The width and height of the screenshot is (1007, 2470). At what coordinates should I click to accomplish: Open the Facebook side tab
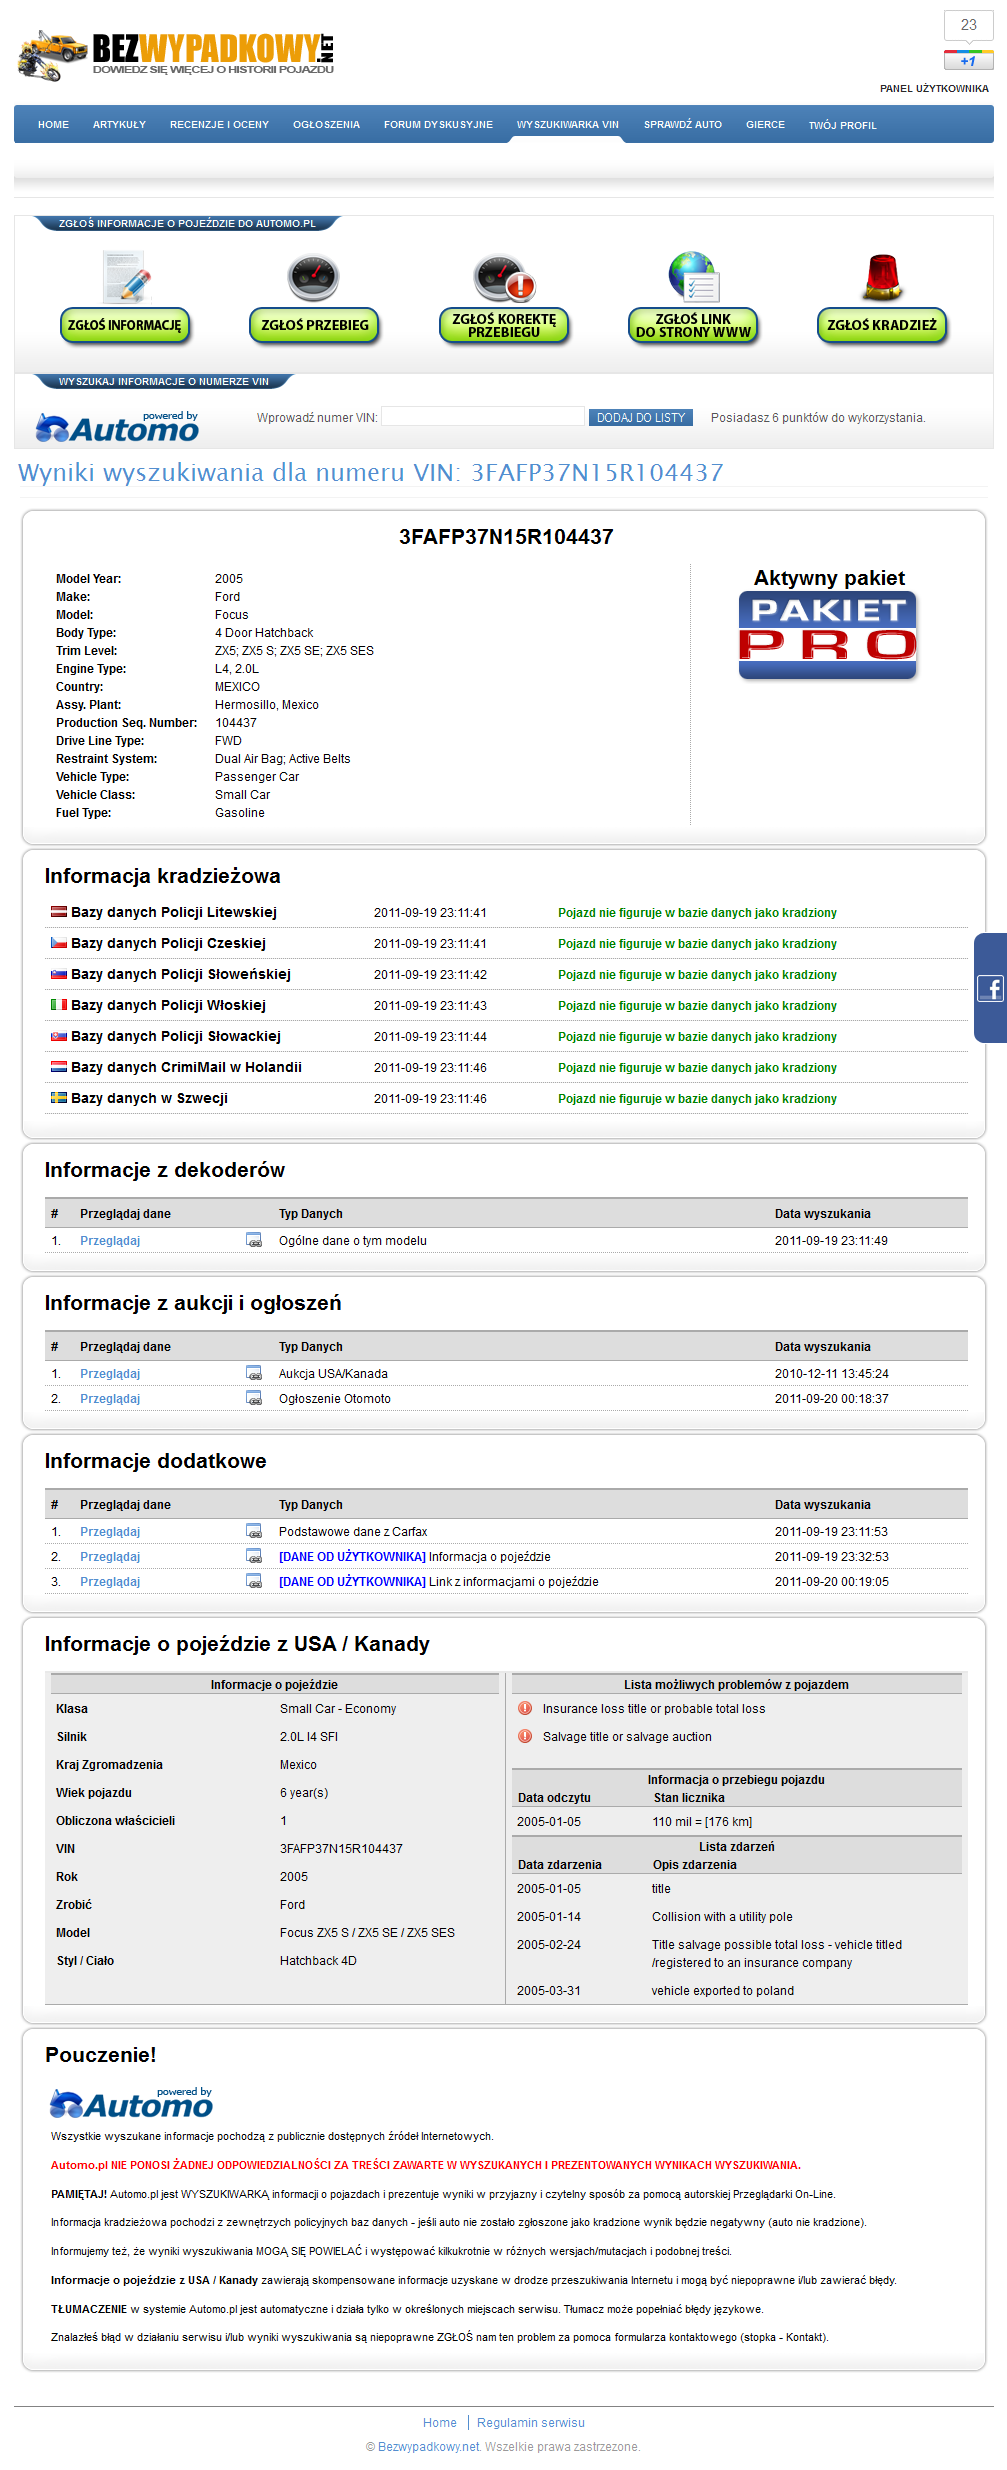pos(990,988)
